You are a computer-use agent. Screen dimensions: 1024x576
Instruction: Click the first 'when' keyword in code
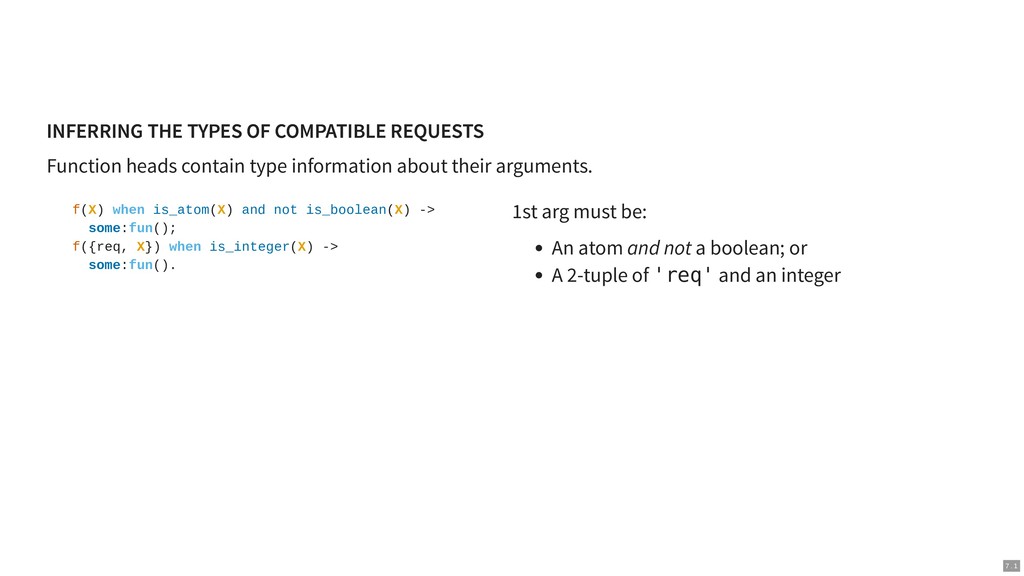(x=129, y=210)
